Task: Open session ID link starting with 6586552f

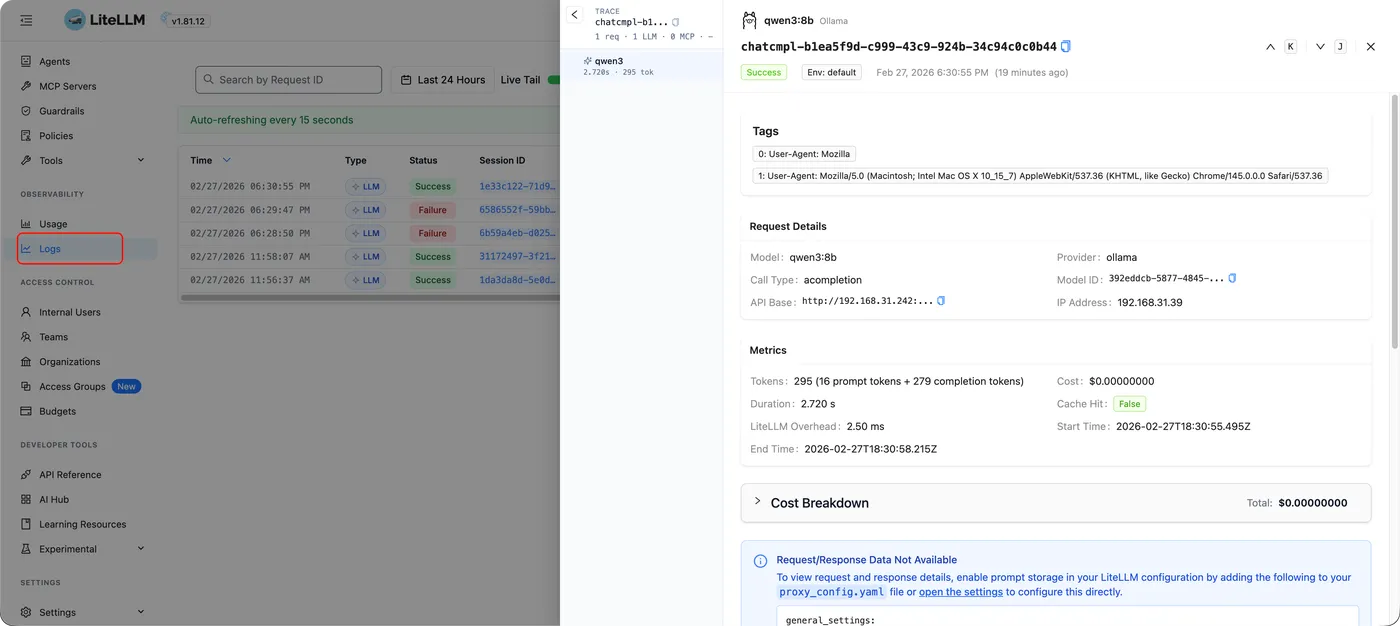Action: click(517, 210)
